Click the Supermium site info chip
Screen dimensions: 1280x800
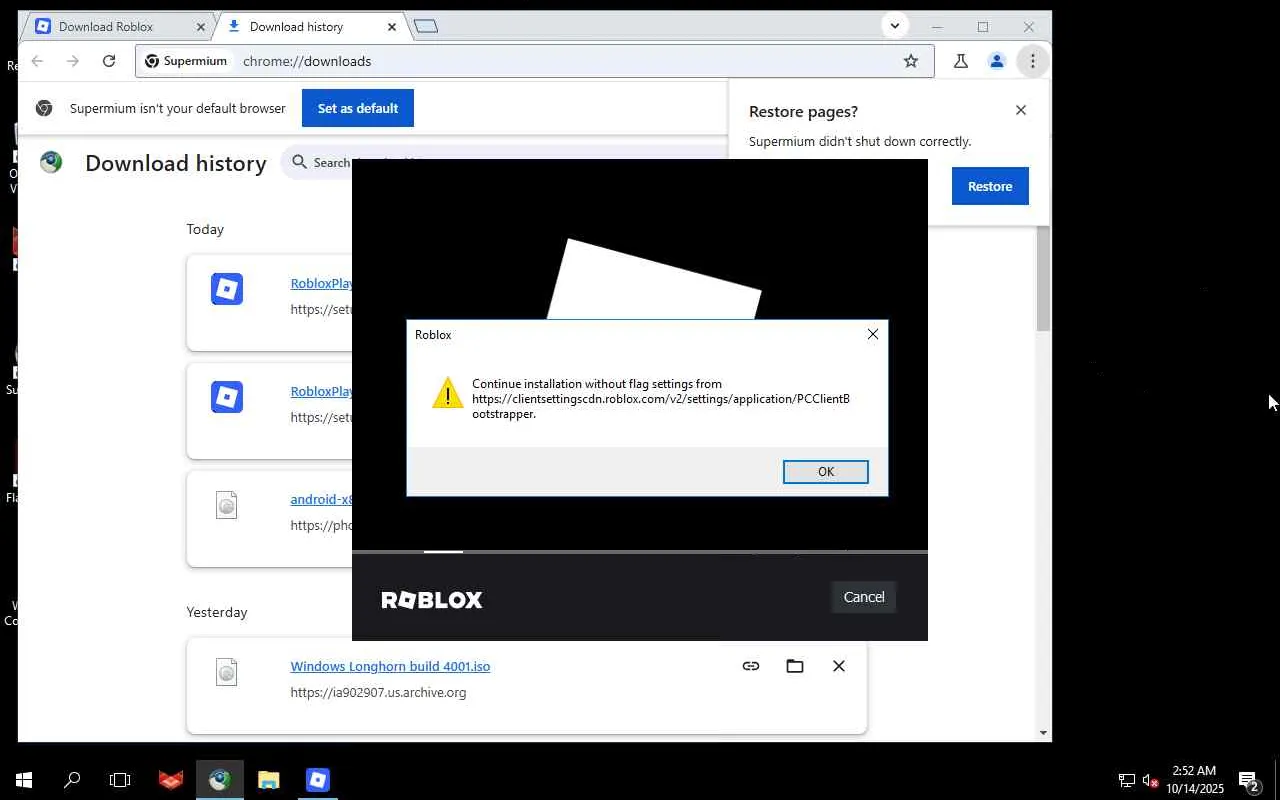coord(187,61)
